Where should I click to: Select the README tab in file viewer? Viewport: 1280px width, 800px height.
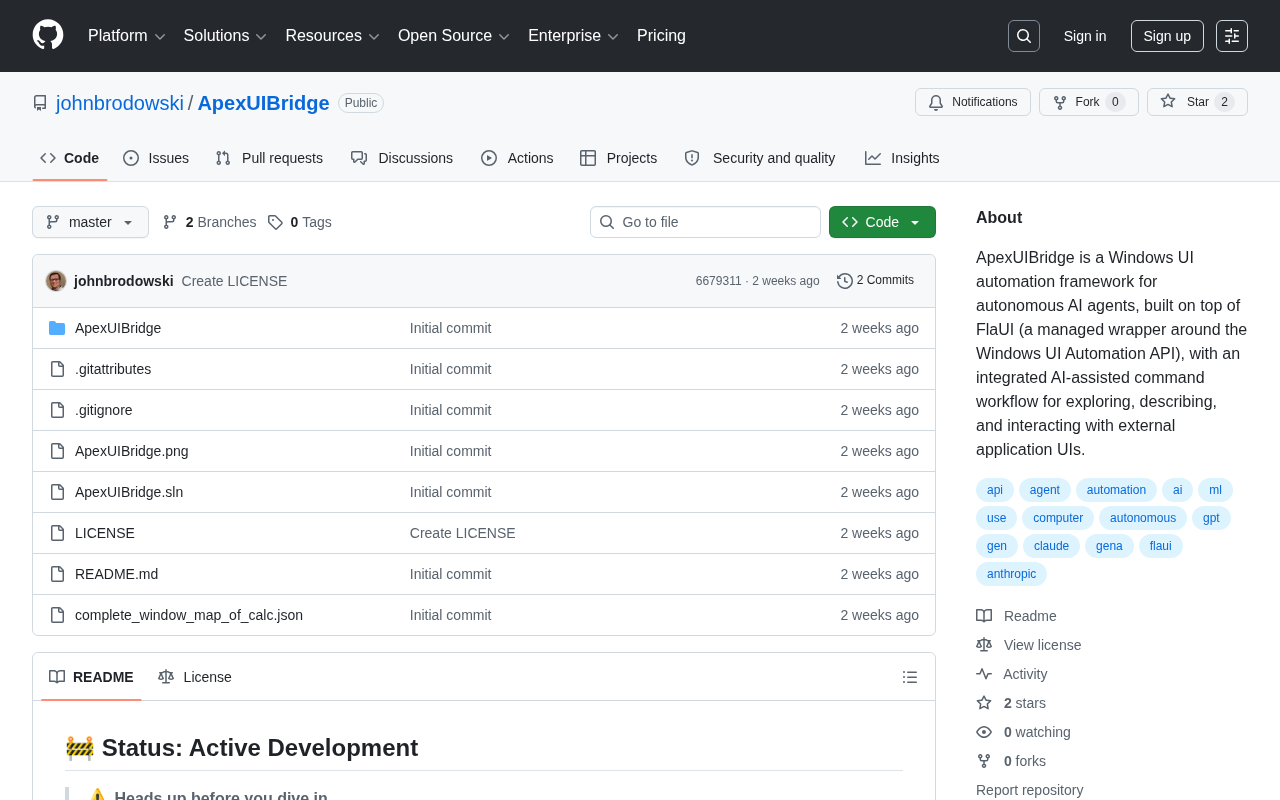91,677
